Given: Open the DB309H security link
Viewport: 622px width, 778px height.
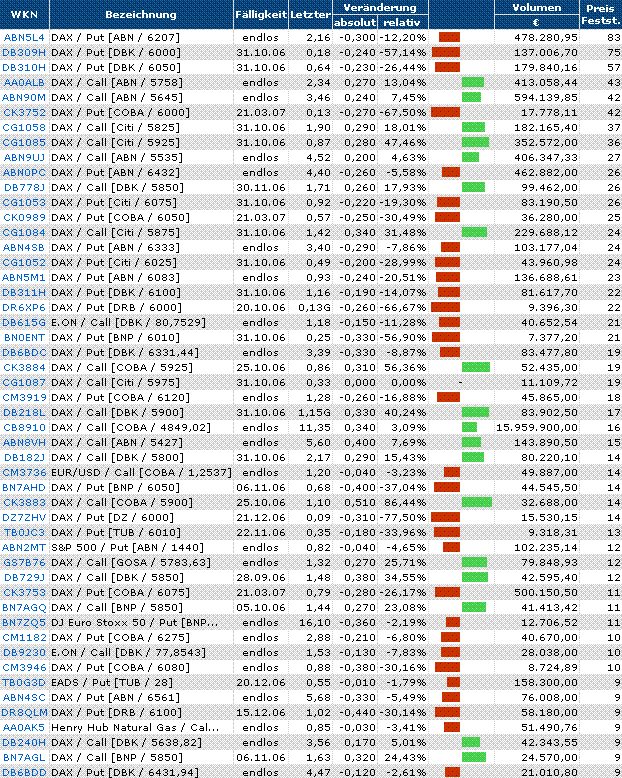Looking at the screenshot, I should 24,53.
